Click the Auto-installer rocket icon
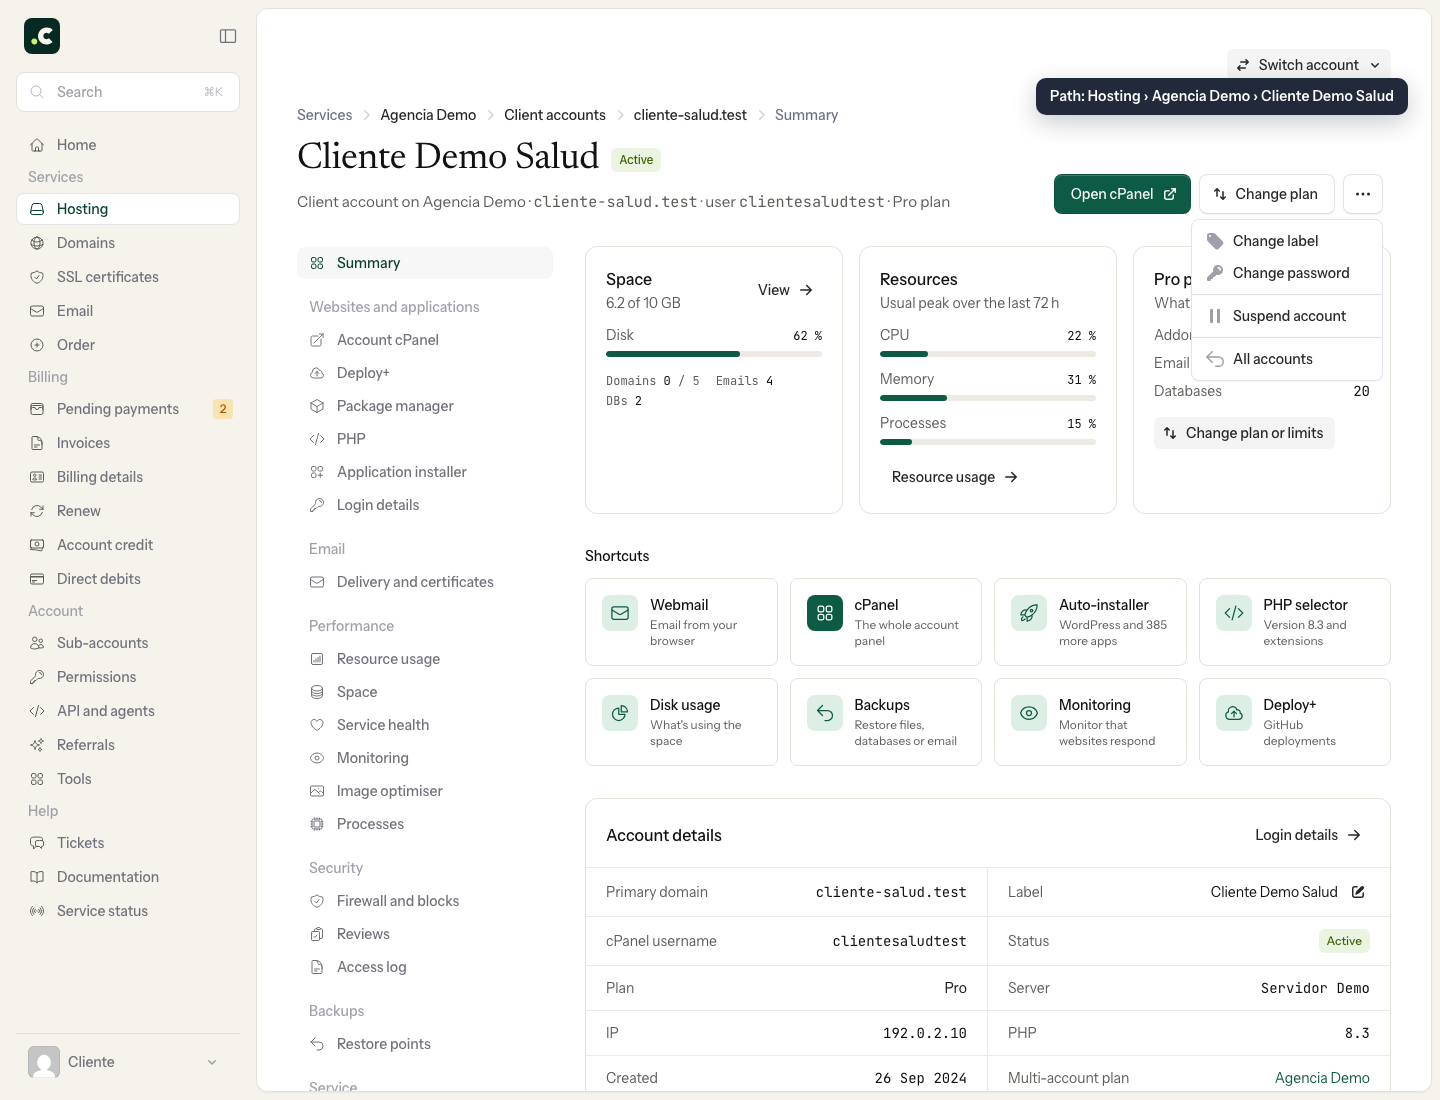1440x1100 pixels. [x=1029, y=613]
